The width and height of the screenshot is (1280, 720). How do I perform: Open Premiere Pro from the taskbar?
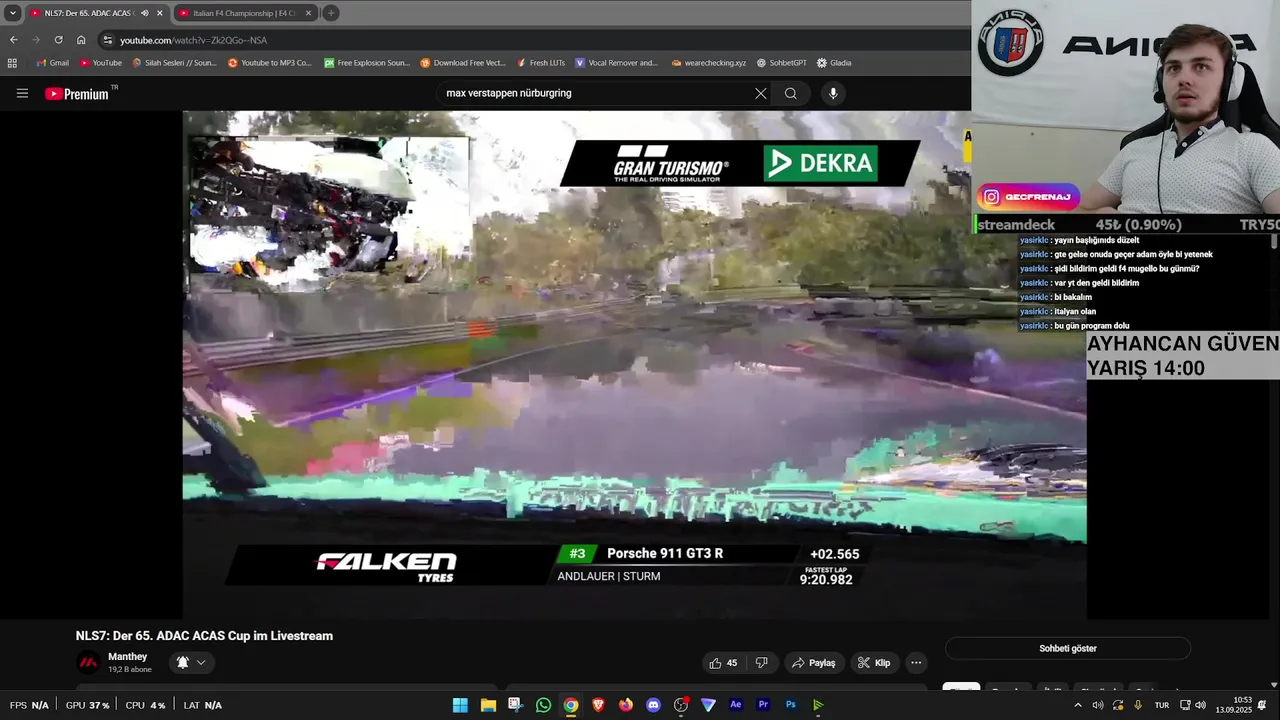pos(763,705)
